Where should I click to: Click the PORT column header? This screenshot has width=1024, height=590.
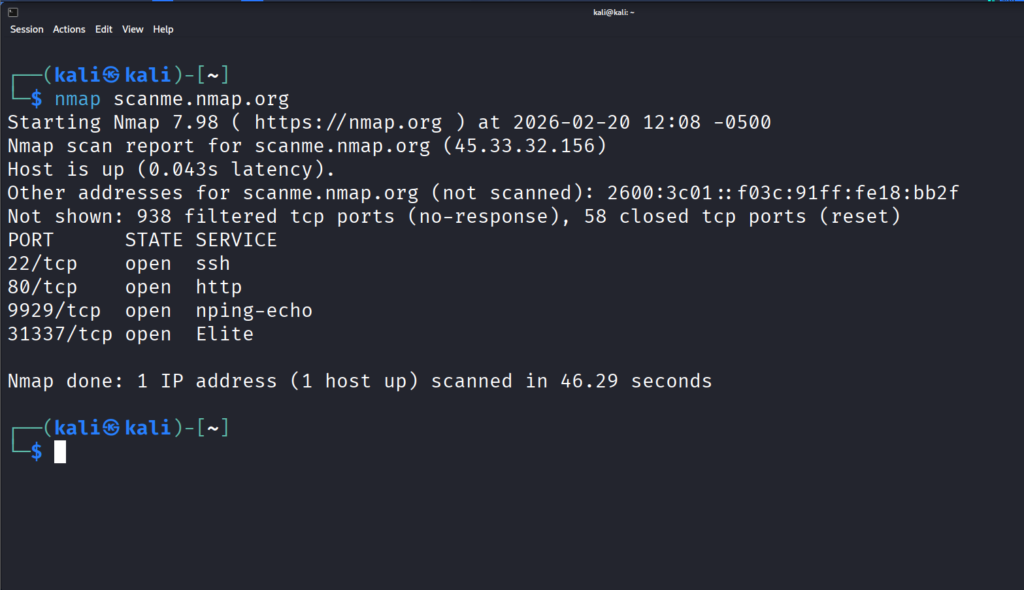[31, 240]
